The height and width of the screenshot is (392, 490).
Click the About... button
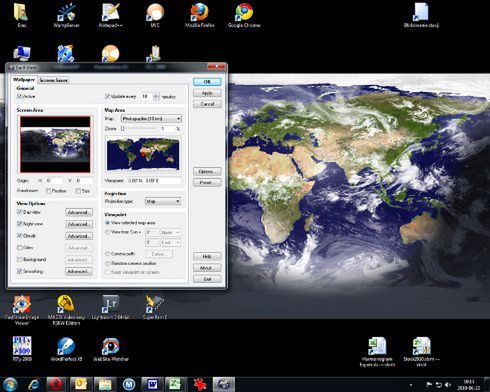[x=207, y=268]
